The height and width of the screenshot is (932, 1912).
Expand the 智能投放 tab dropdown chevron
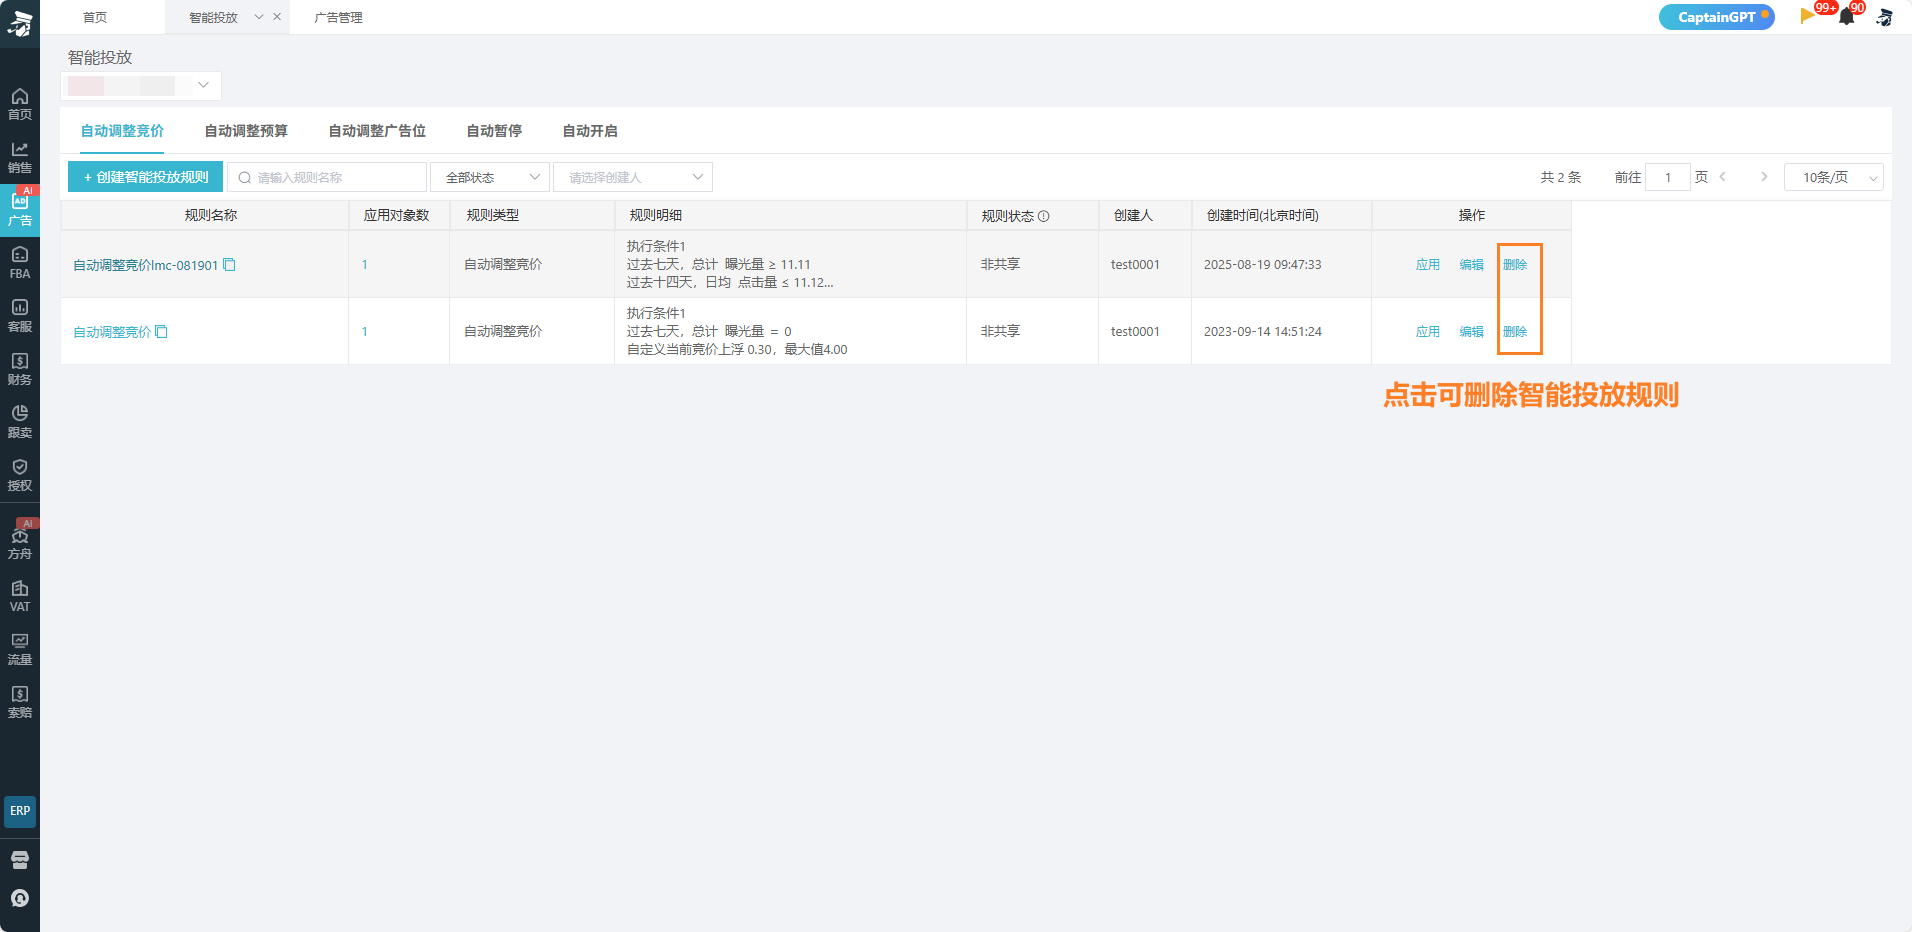pyautogui.click(x=259, y=17)
